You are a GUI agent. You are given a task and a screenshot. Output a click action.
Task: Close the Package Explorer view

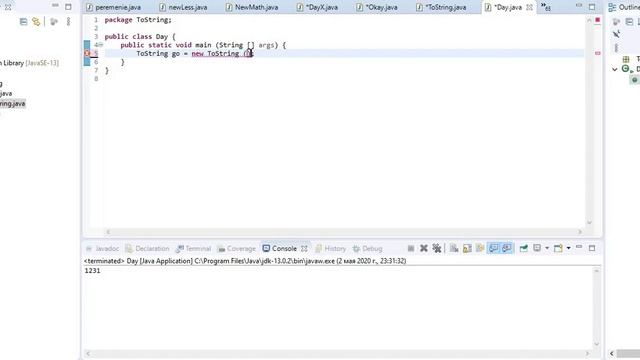click(x=8, y=7)
